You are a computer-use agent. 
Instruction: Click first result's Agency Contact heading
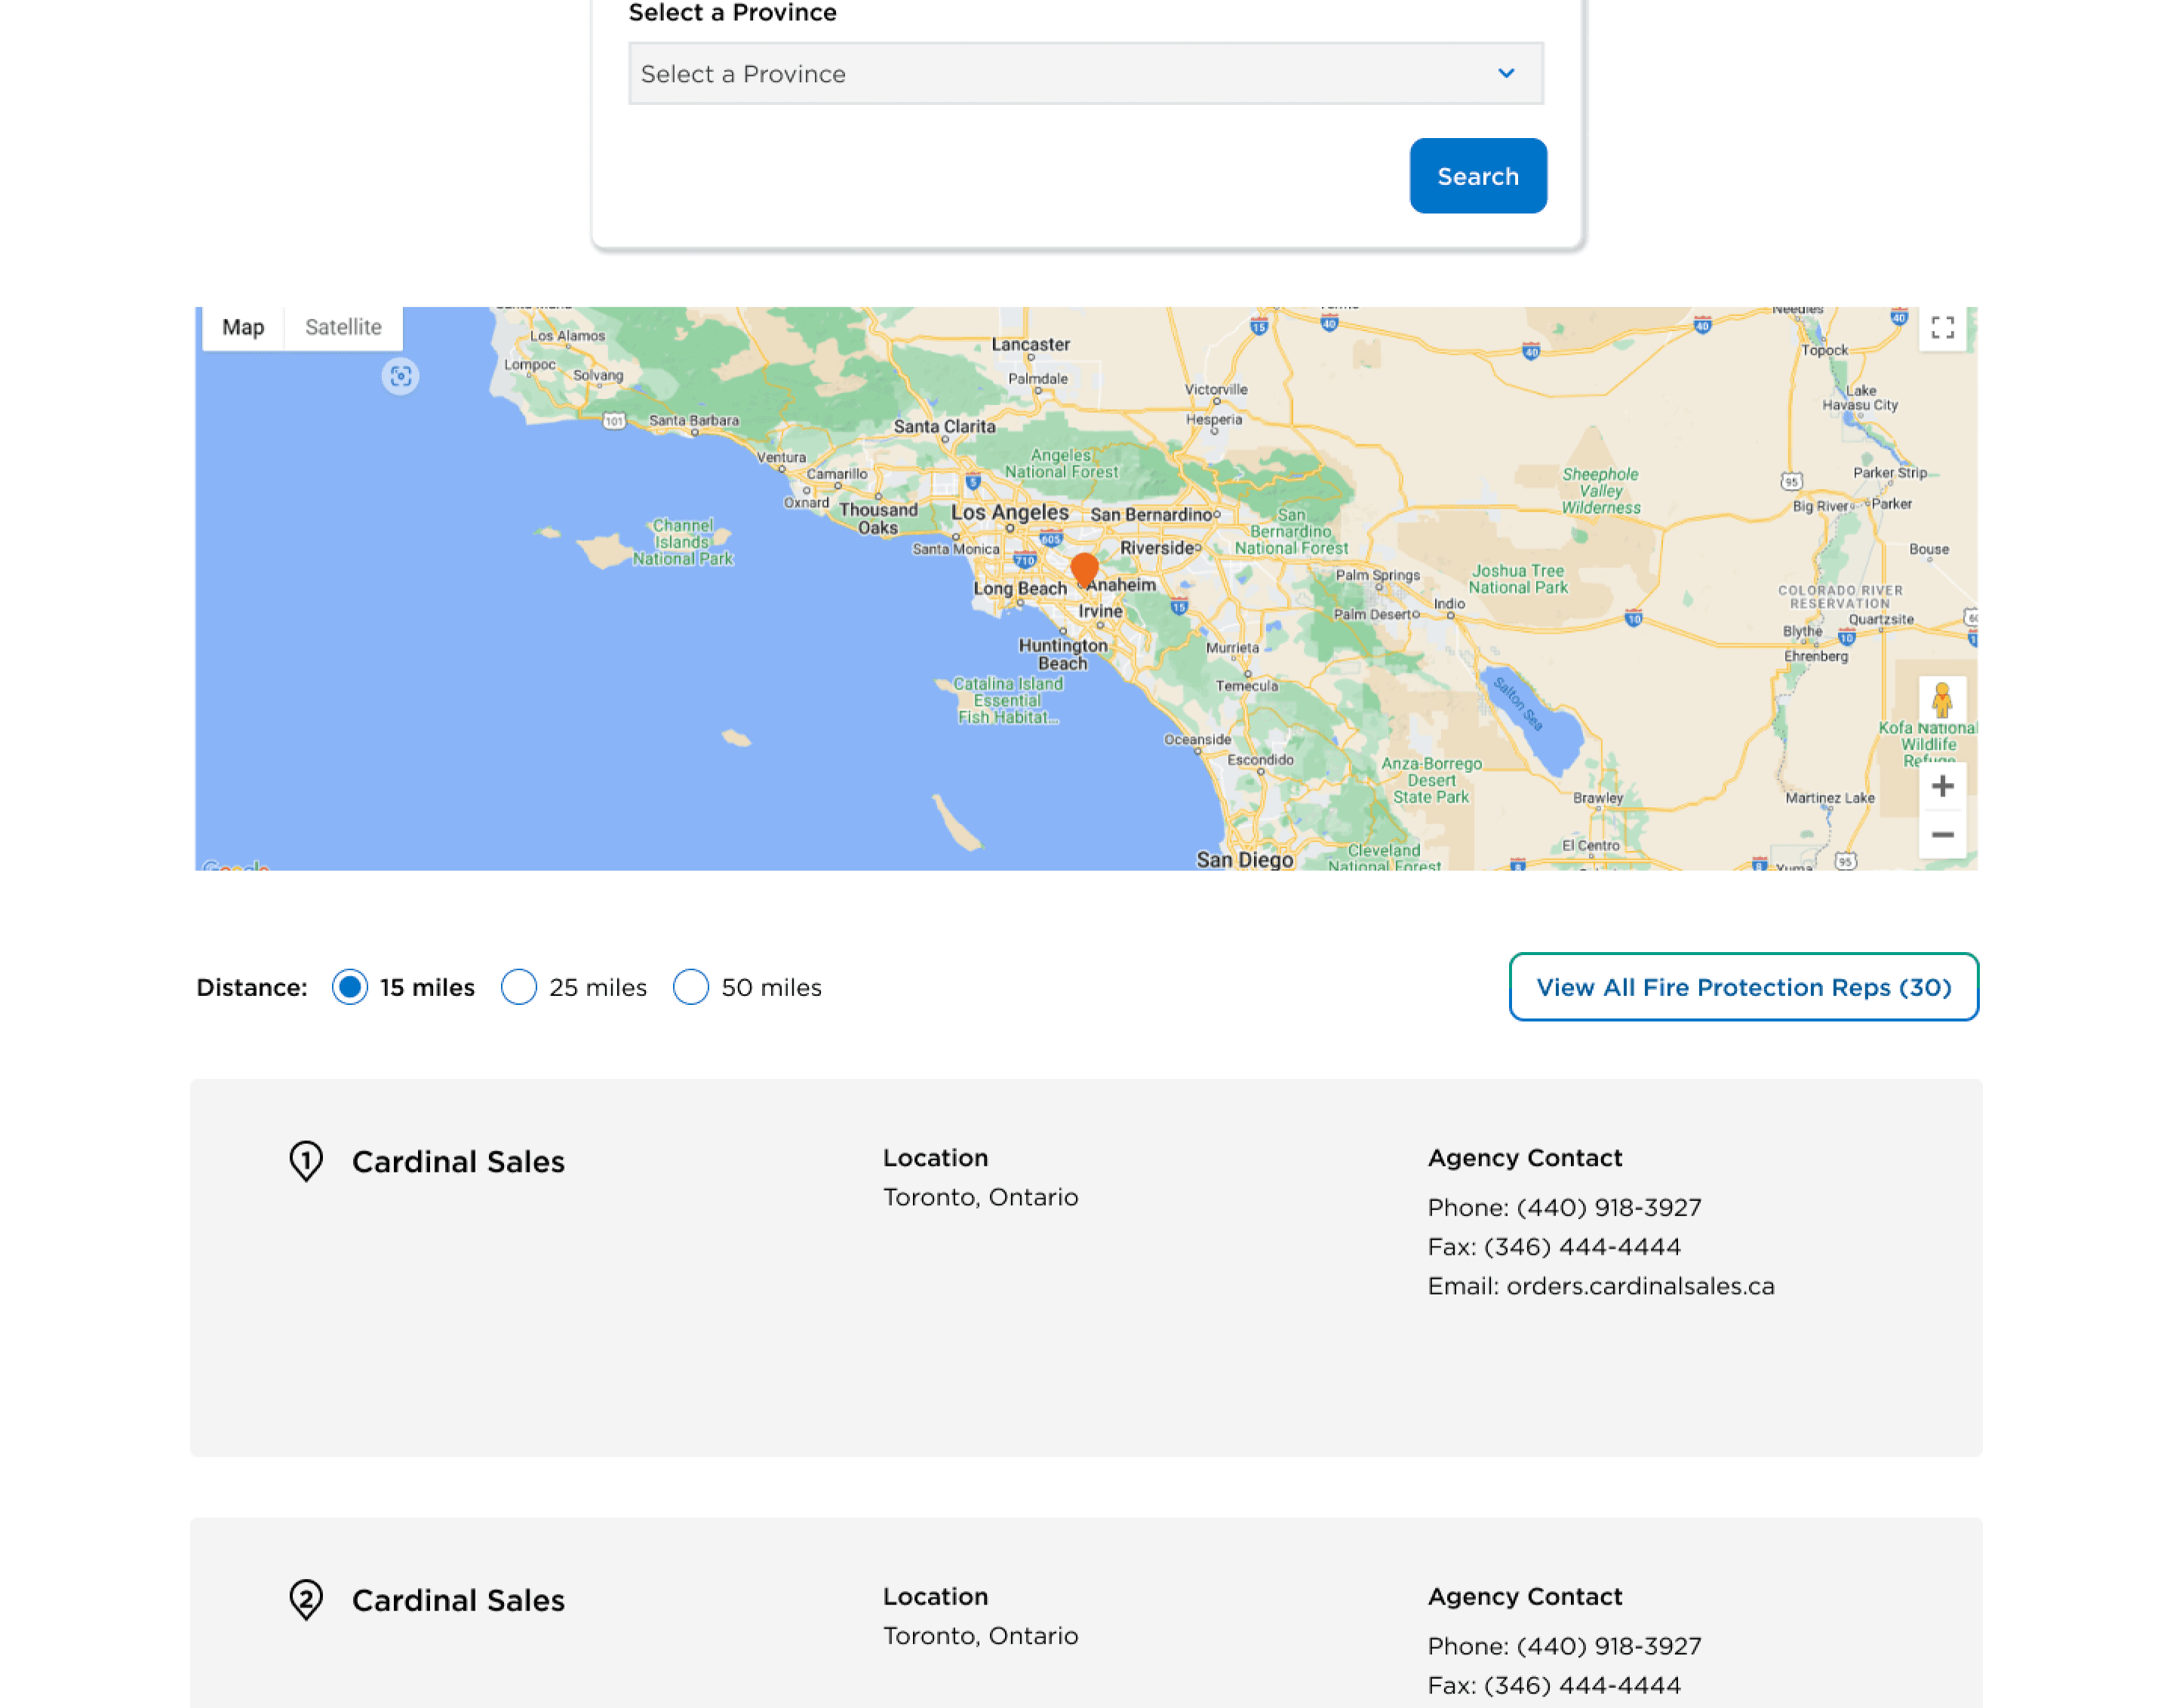click(x=1524, y=1157)
